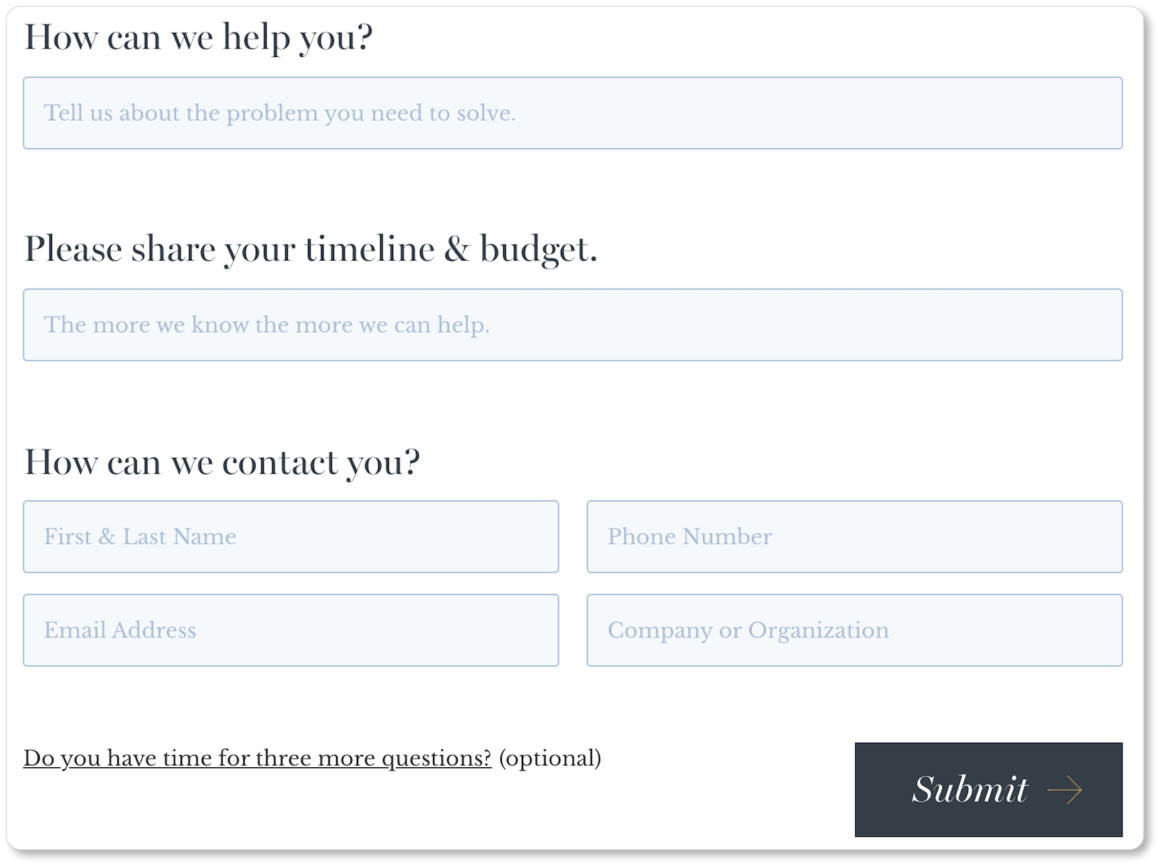The height and width of the screenshot is (866, 1160).
Task: Select the 'First & Last Name' field
Action: point(290,536)
